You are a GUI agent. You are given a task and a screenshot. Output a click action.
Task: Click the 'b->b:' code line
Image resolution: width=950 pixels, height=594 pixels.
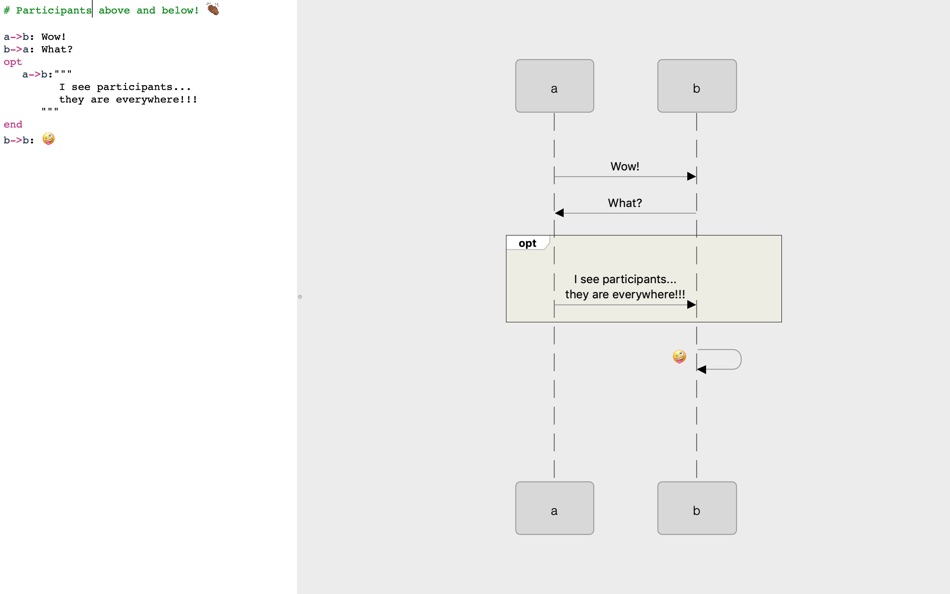click(x=29, y=140)
